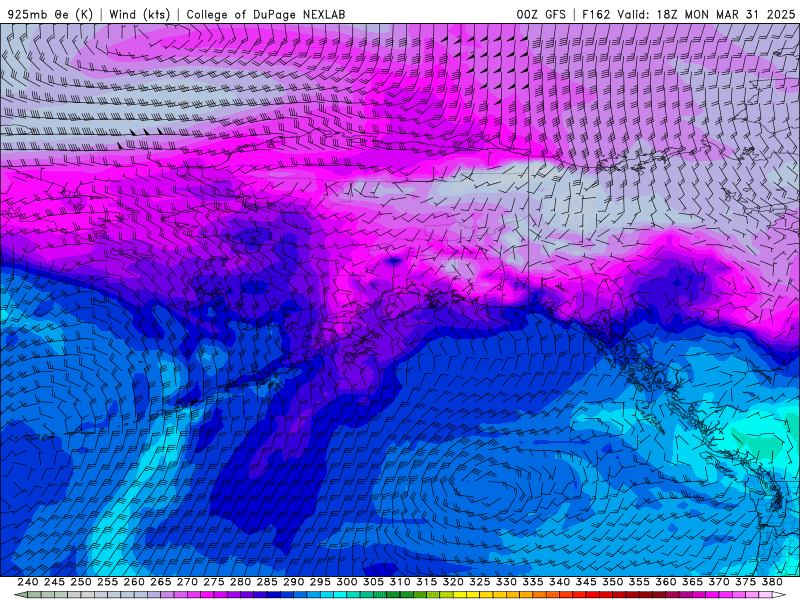
Task: Click the 300 legend value
Action: point(346,582)
